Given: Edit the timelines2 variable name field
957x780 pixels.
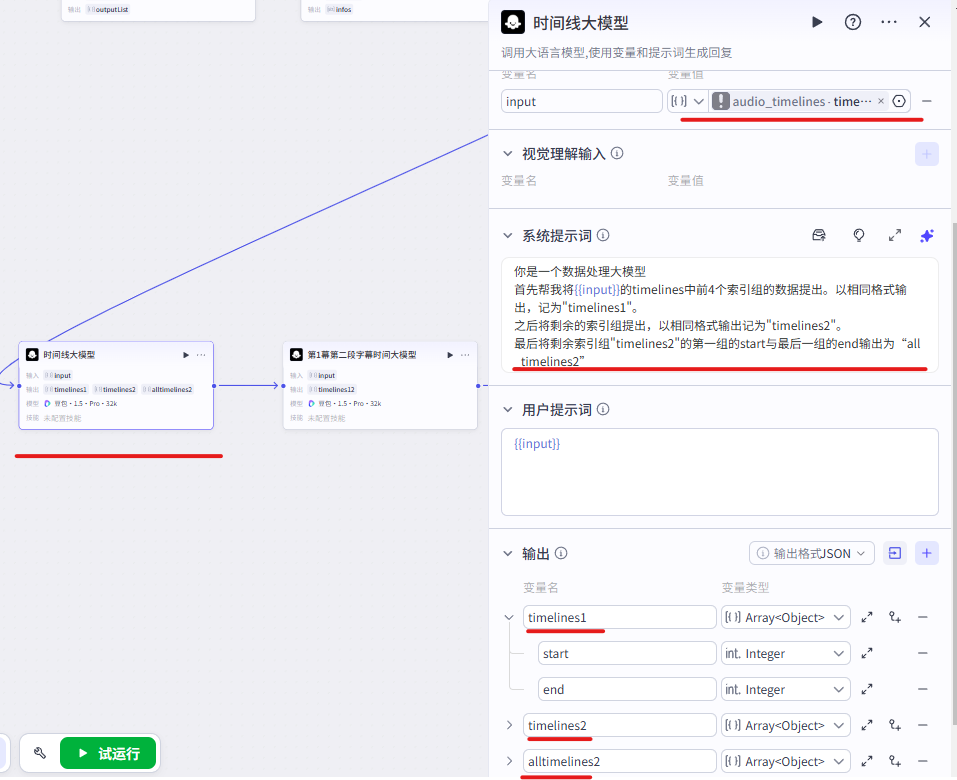Looking at the screenshot, I should point(619,726).
